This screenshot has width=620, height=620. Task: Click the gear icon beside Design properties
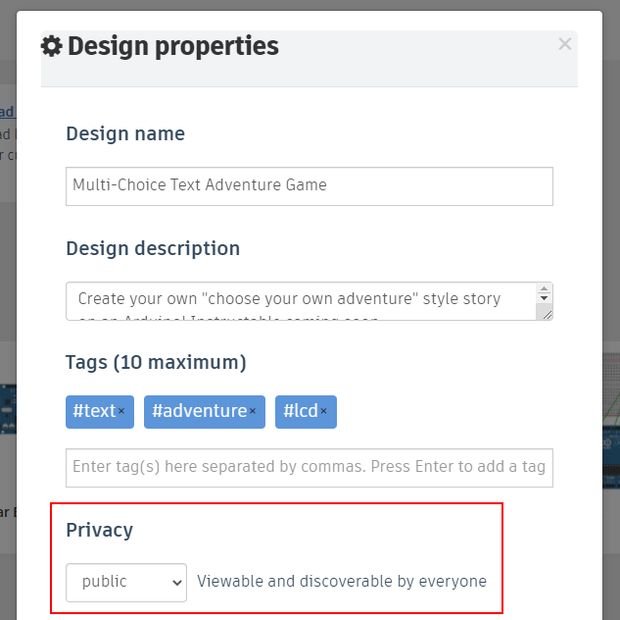coord(51,46)
